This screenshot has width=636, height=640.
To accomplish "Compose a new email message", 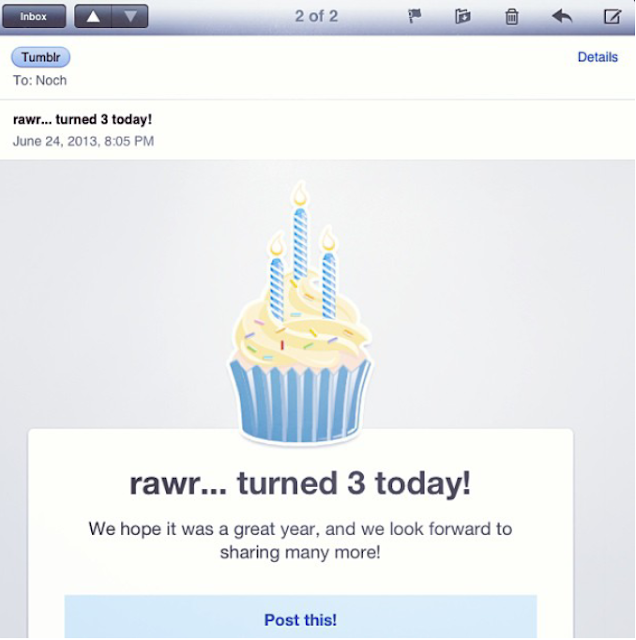I will (612, 16).
